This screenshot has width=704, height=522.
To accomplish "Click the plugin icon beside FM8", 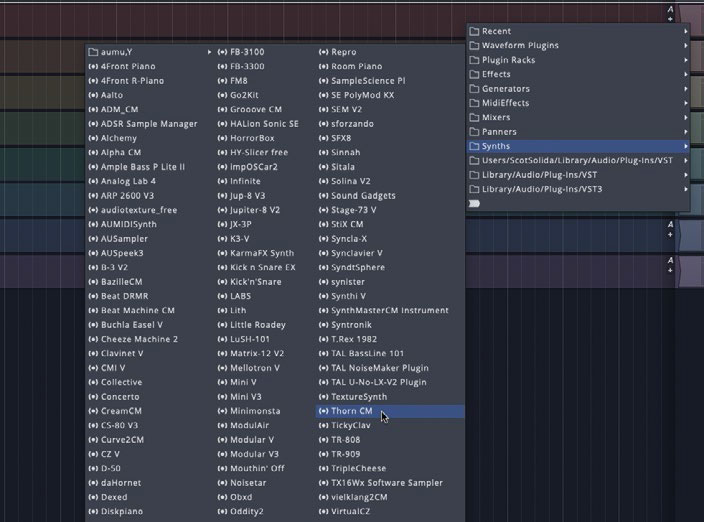I will [222, 81].
